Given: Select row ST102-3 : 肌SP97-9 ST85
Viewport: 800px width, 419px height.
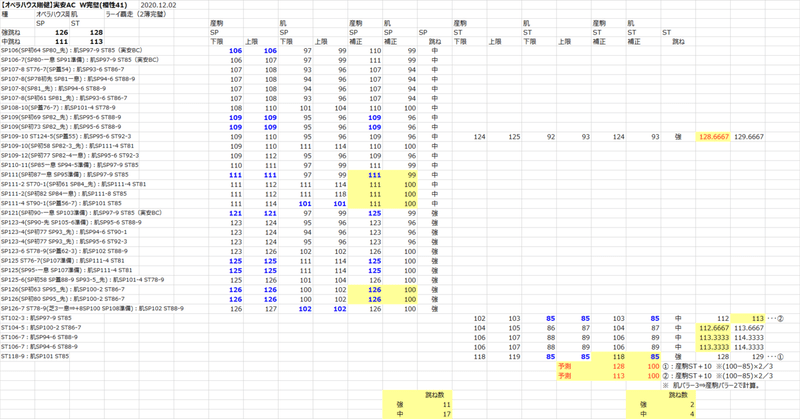Looking at the screenshot, I should 36,318.
